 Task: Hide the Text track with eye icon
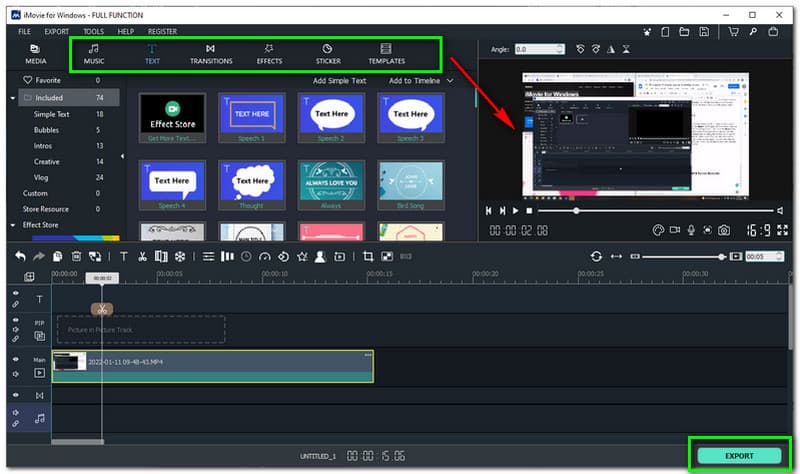16,293
